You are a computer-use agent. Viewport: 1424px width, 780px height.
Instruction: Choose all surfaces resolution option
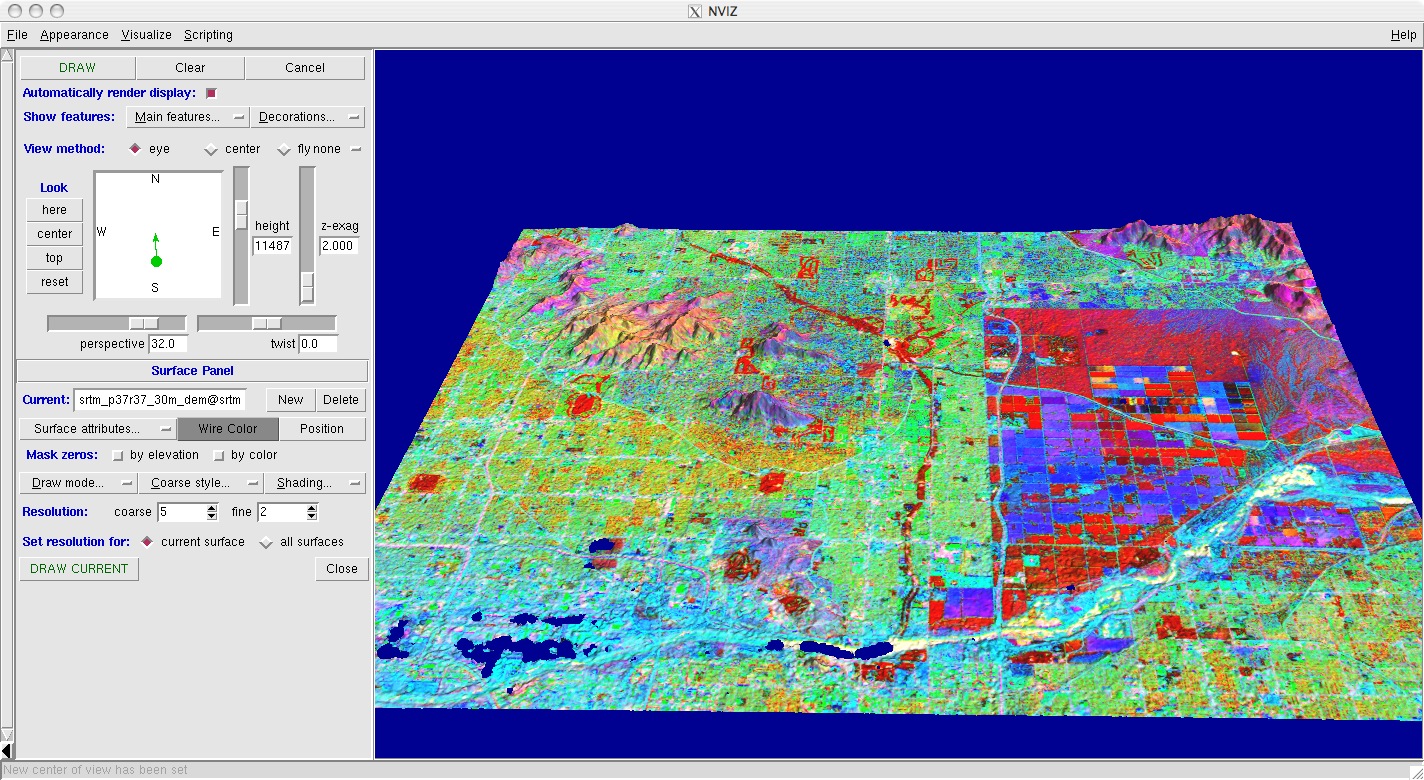click(x=266, y=542)
